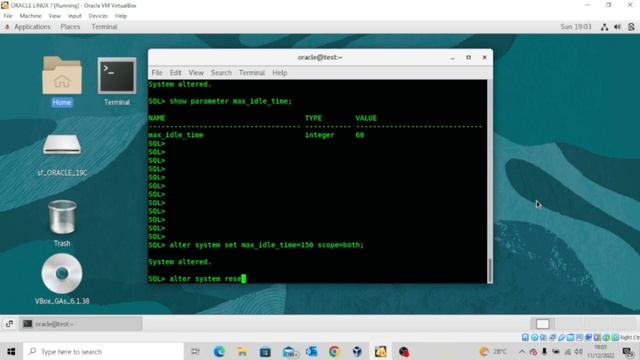Click 'show parameter max_idle_time;' command text
This screenshot has height=360, width=640.
(231, 101)
